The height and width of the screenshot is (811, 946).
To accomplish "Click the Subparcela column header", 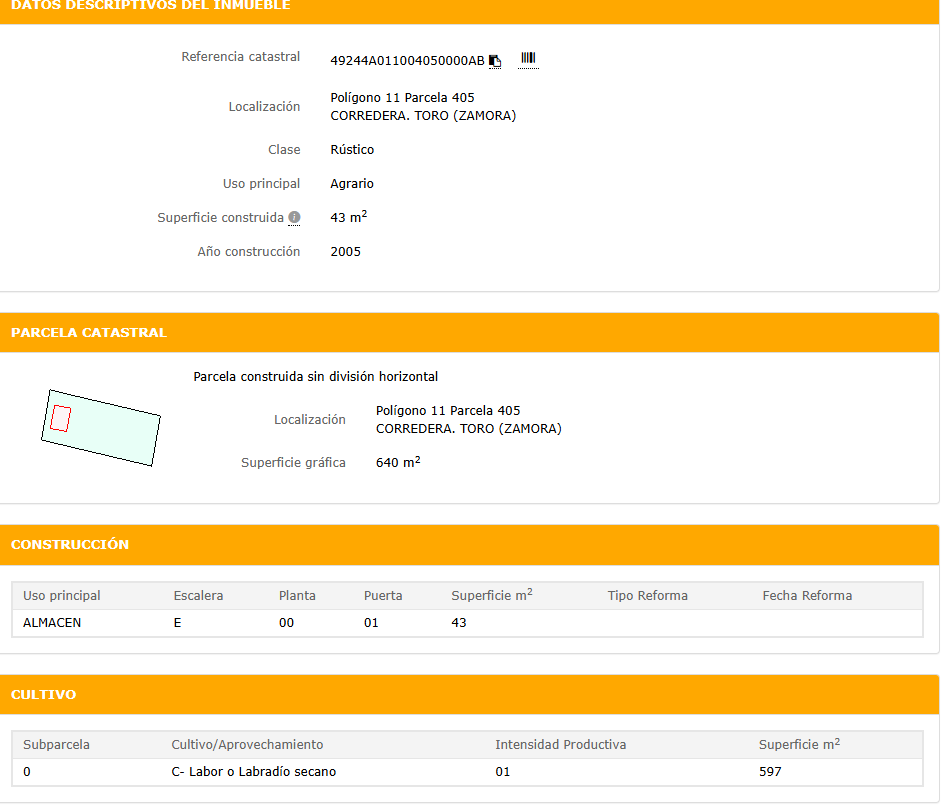I will click(x=56, y=745).
